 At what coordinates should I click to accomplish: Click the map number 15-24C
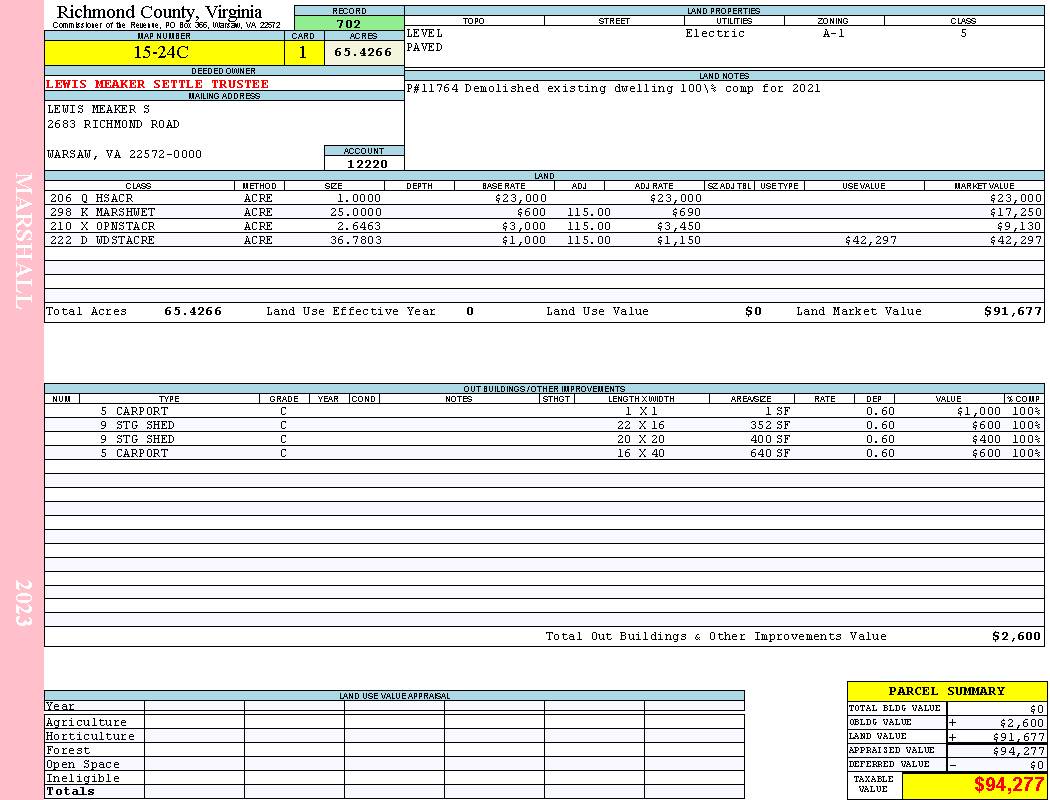161,52
